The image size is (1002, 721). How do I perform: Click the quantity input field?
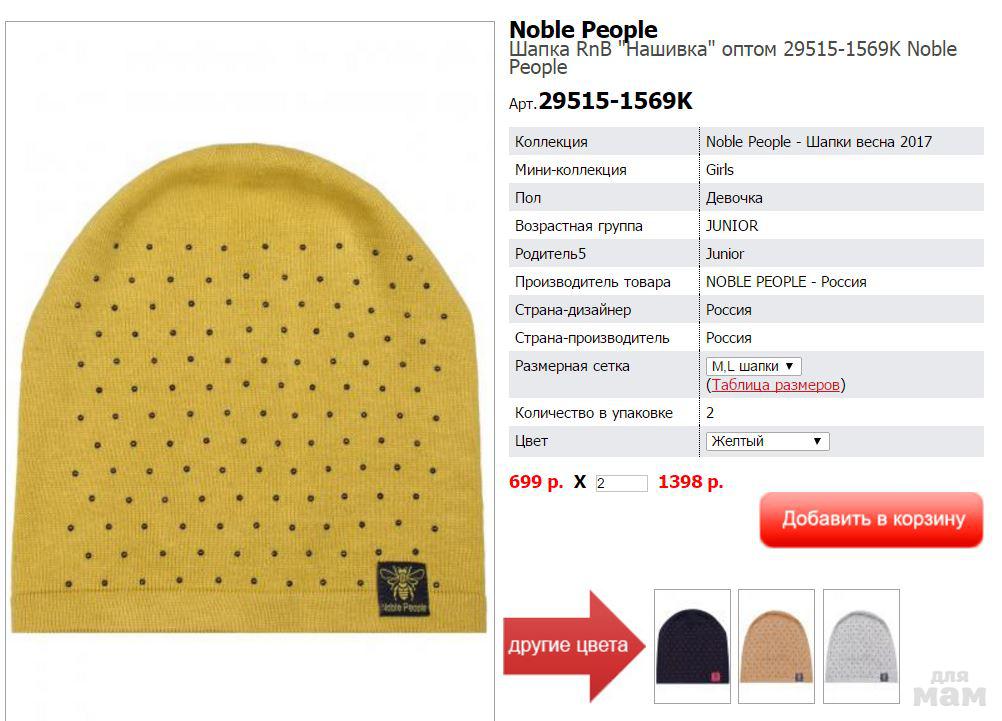pos(621,483)
